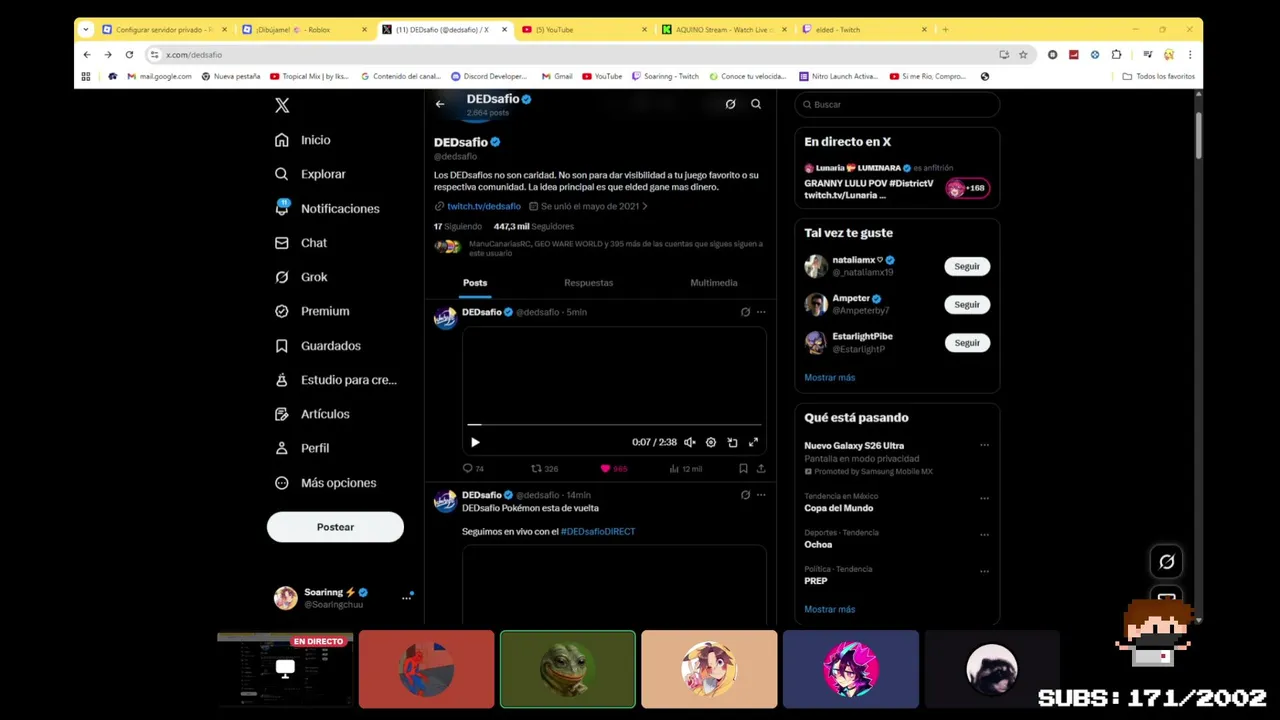Seek on the video progress bar

tap(614, 425)
